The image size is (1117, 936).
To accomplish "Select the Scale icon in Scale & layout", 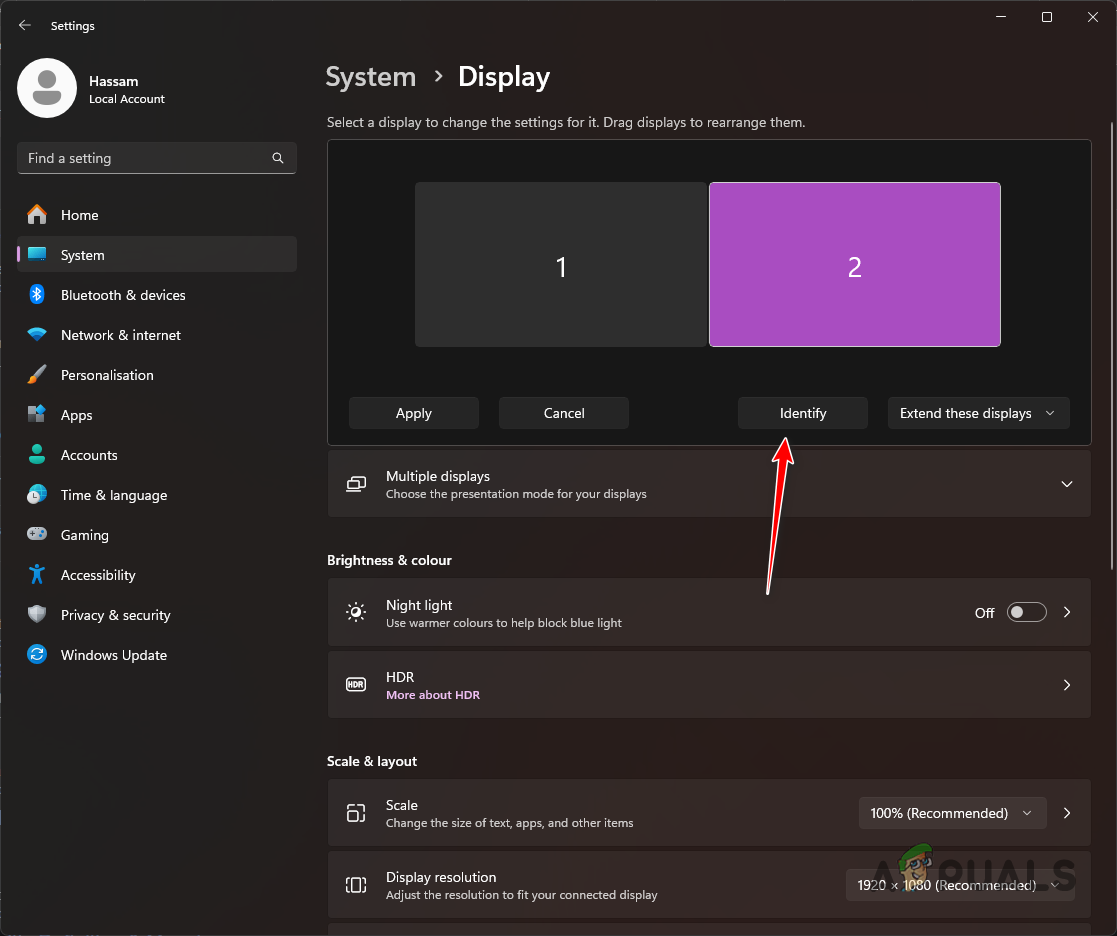I will click(356, 813).
